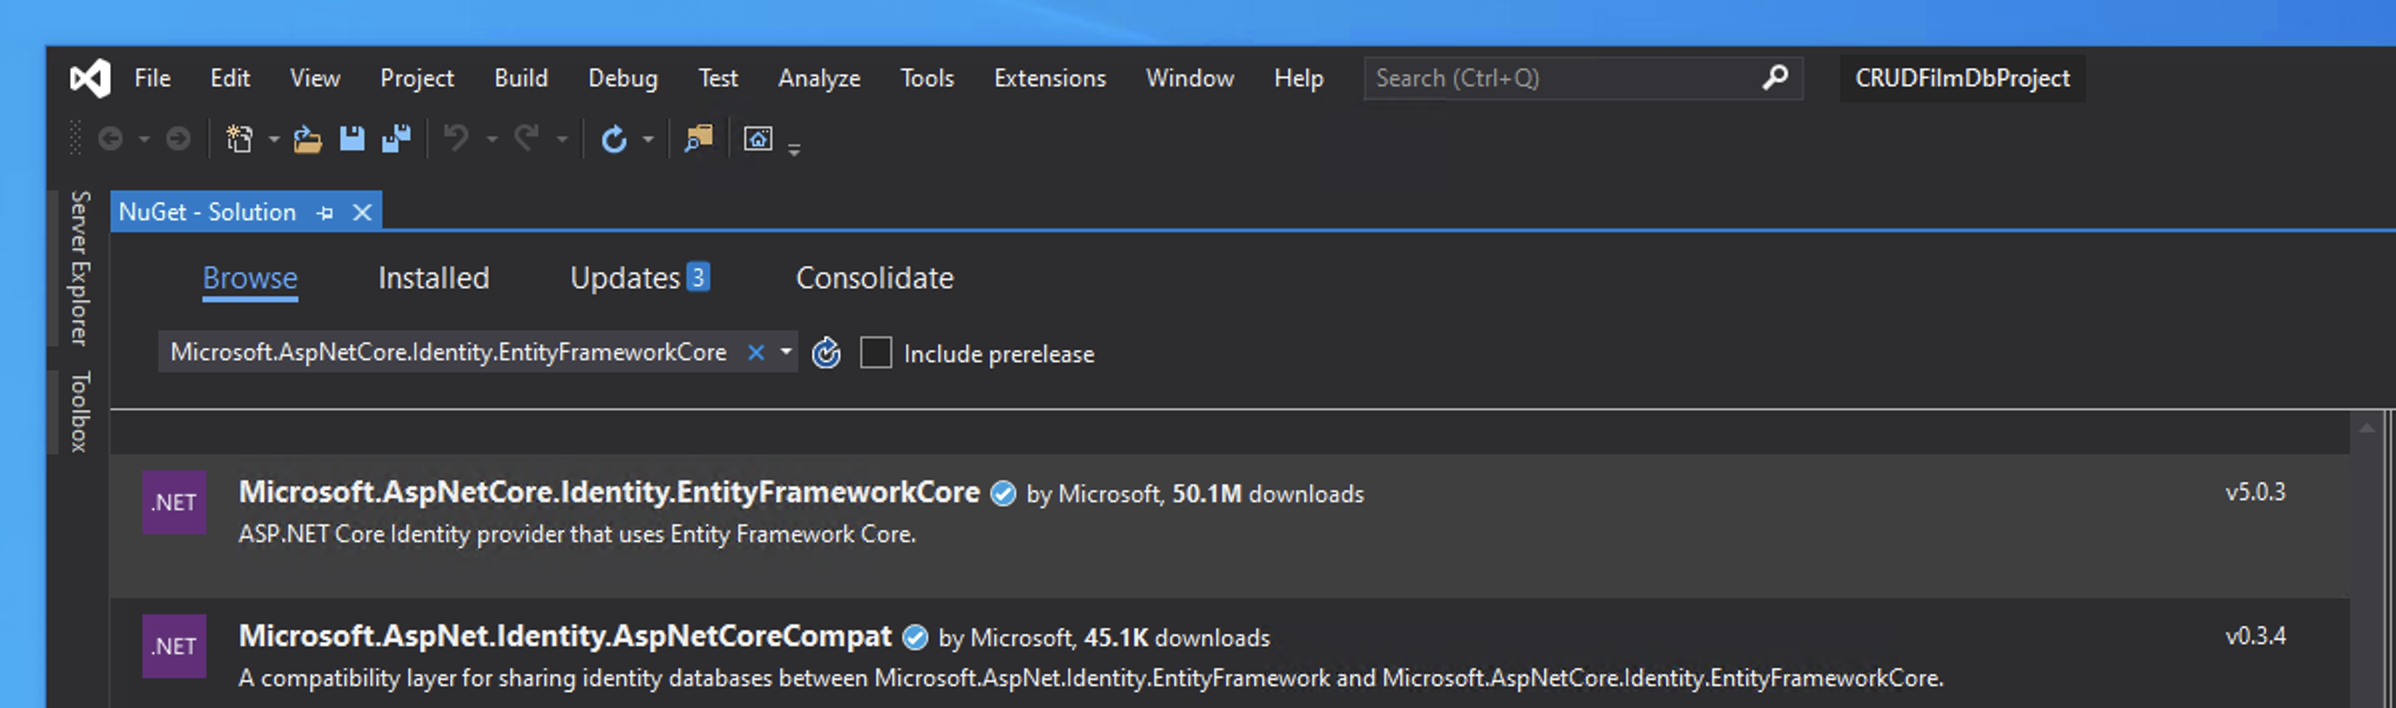Switch to the Browse tab

tap(250, 278)
